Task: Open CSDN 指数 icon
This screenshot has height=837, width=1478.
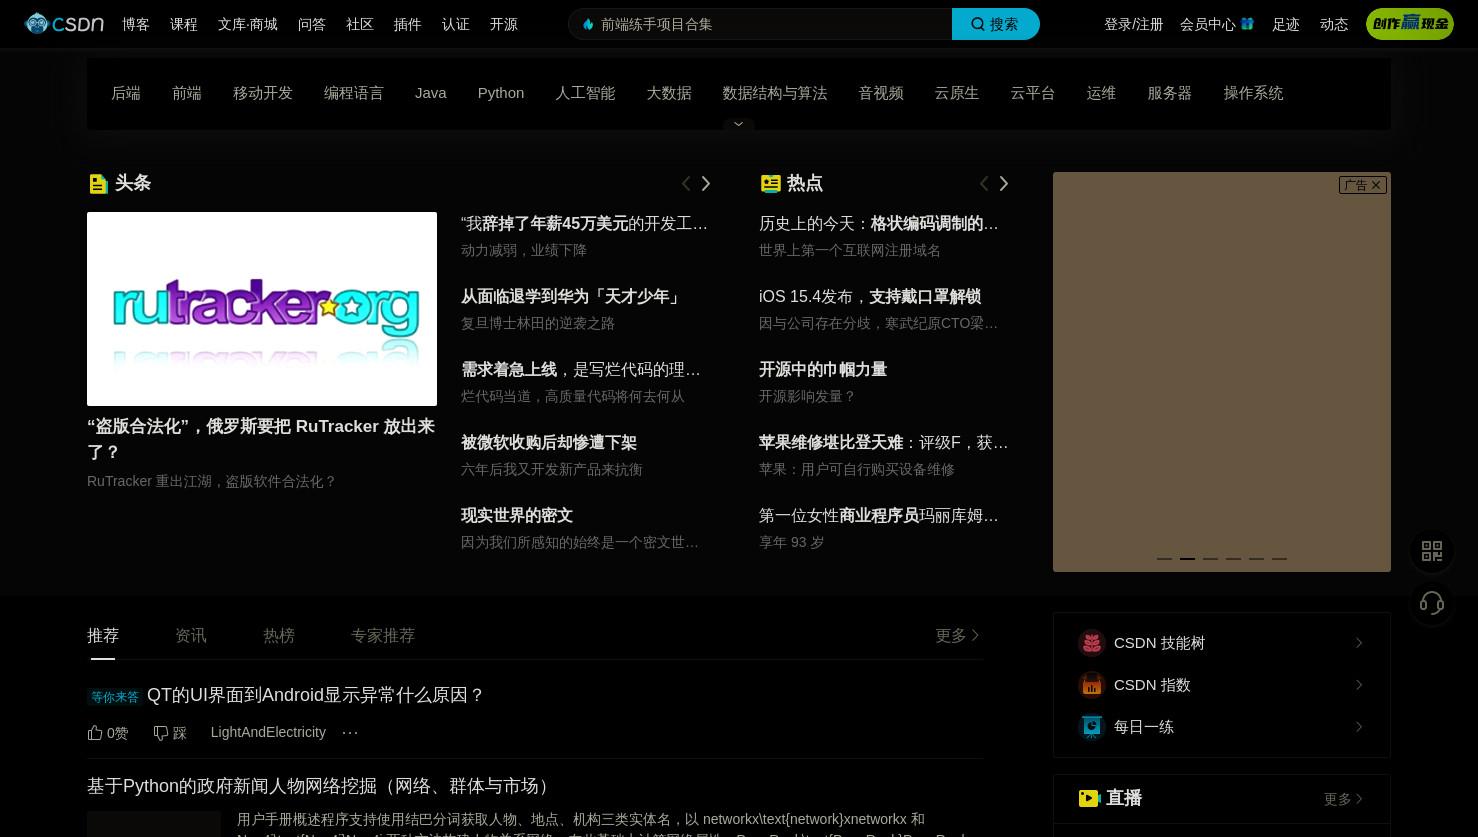Action: coord(1092,685)
